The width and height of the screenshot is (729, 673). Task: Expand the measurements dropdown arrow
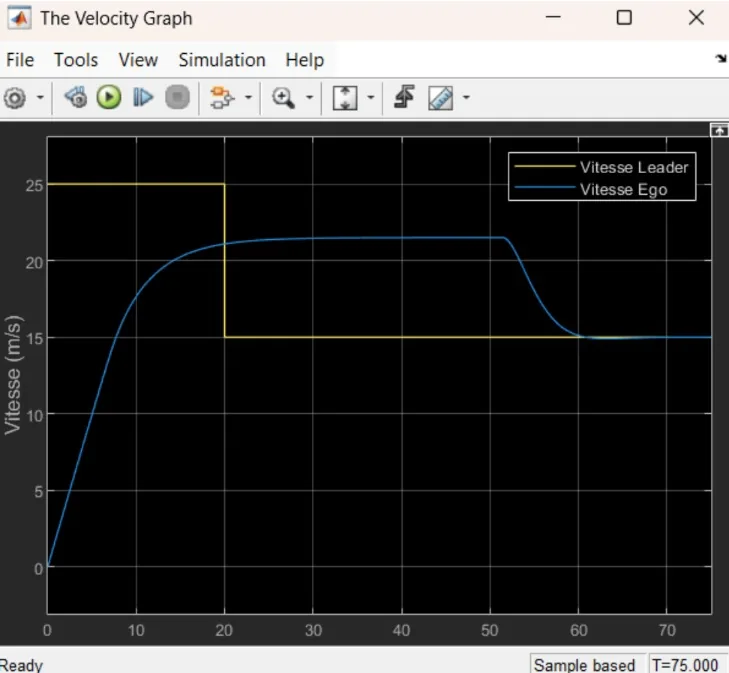click(x=466, y=98)
